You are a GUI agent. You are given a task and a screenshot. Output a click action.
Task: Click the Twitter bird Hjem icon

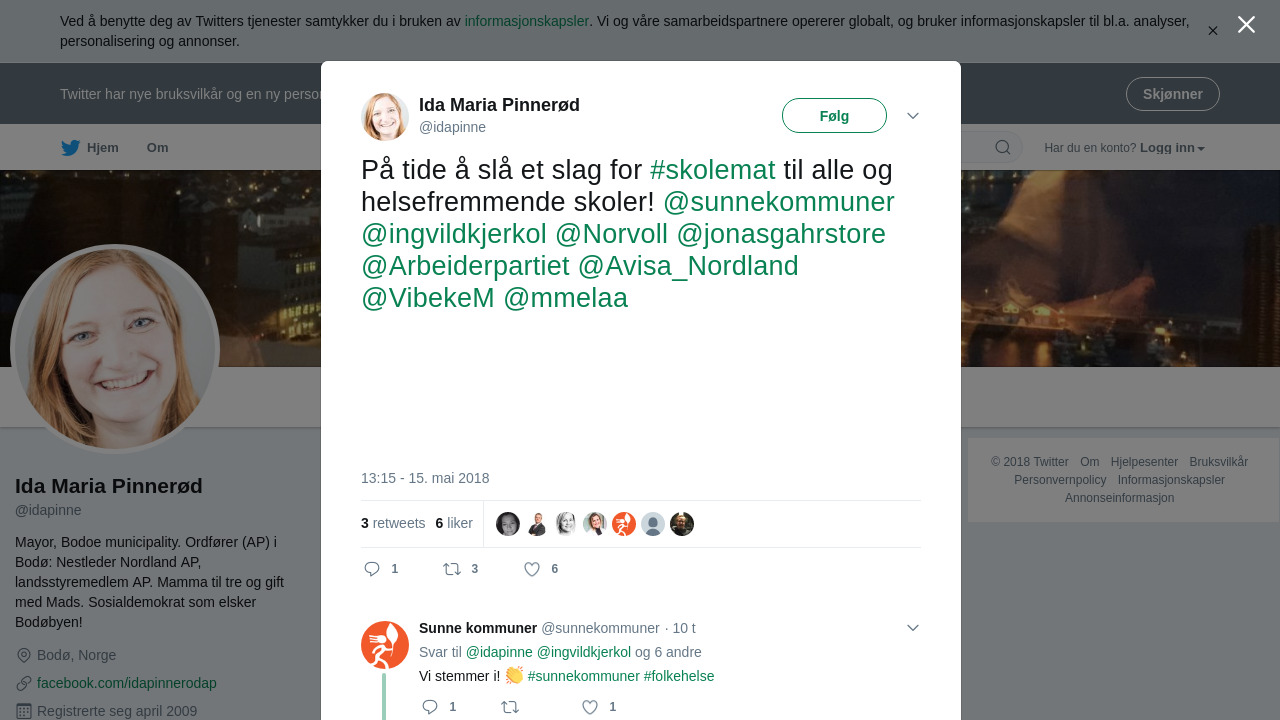(70, 148)
